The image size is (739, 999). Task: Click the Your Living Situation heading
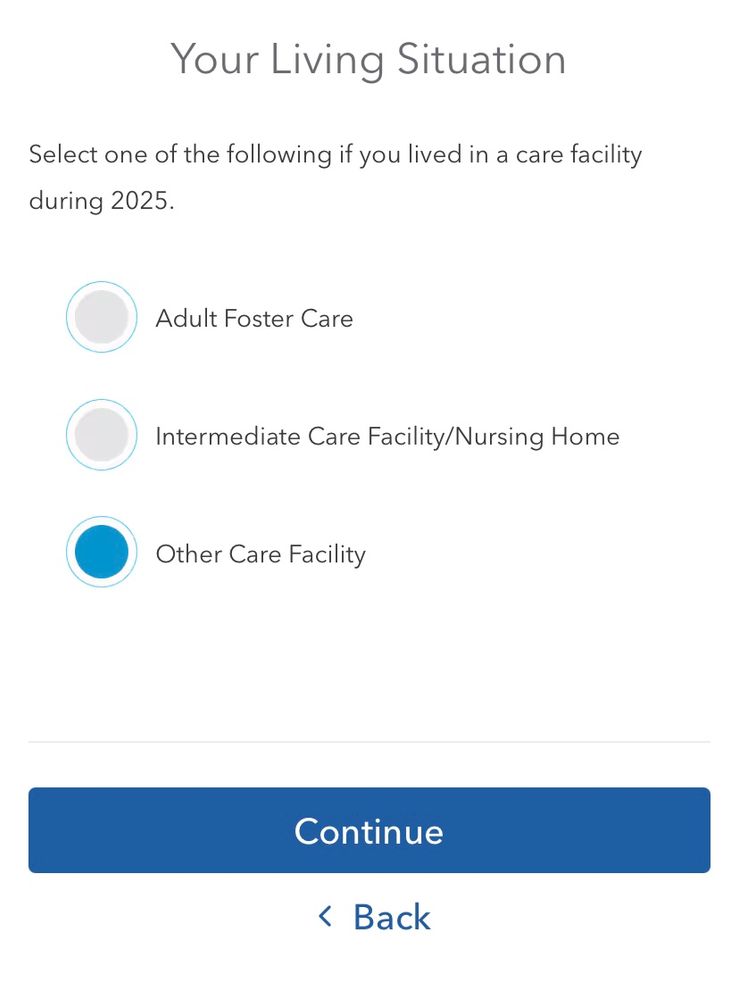(368, 59)
